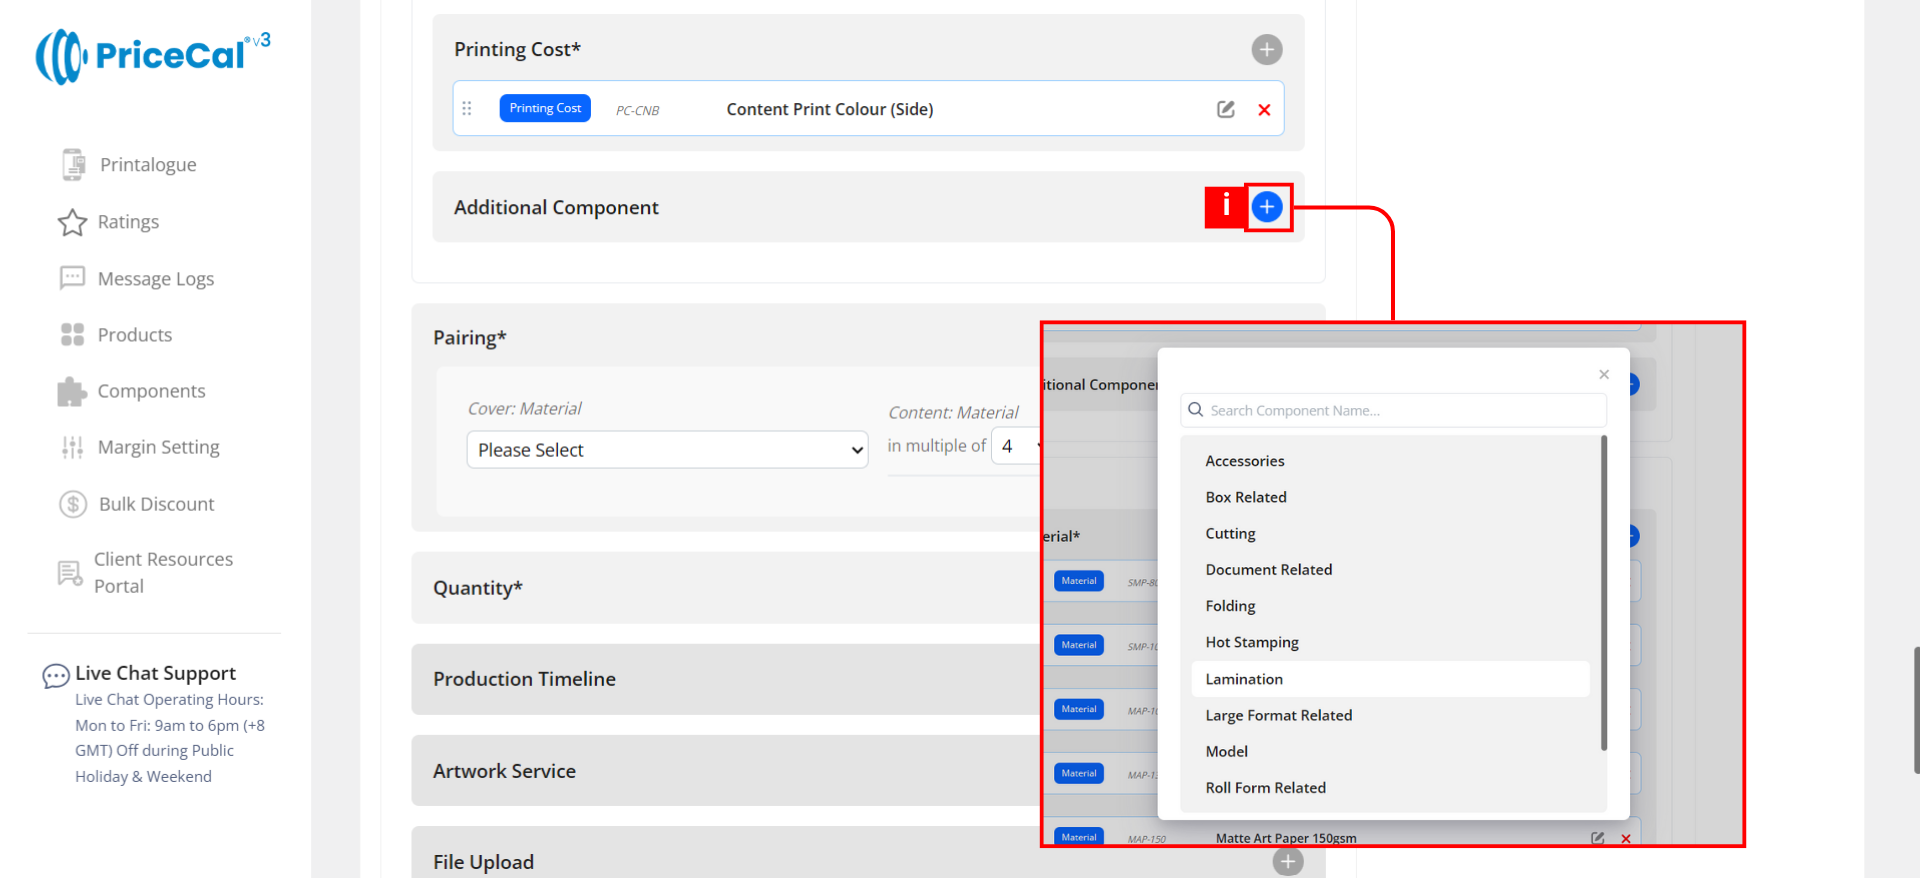The height and width of the screenshot is (879, 1920).
Task: Click the PriceCal logo
Action: coord(152,56)
